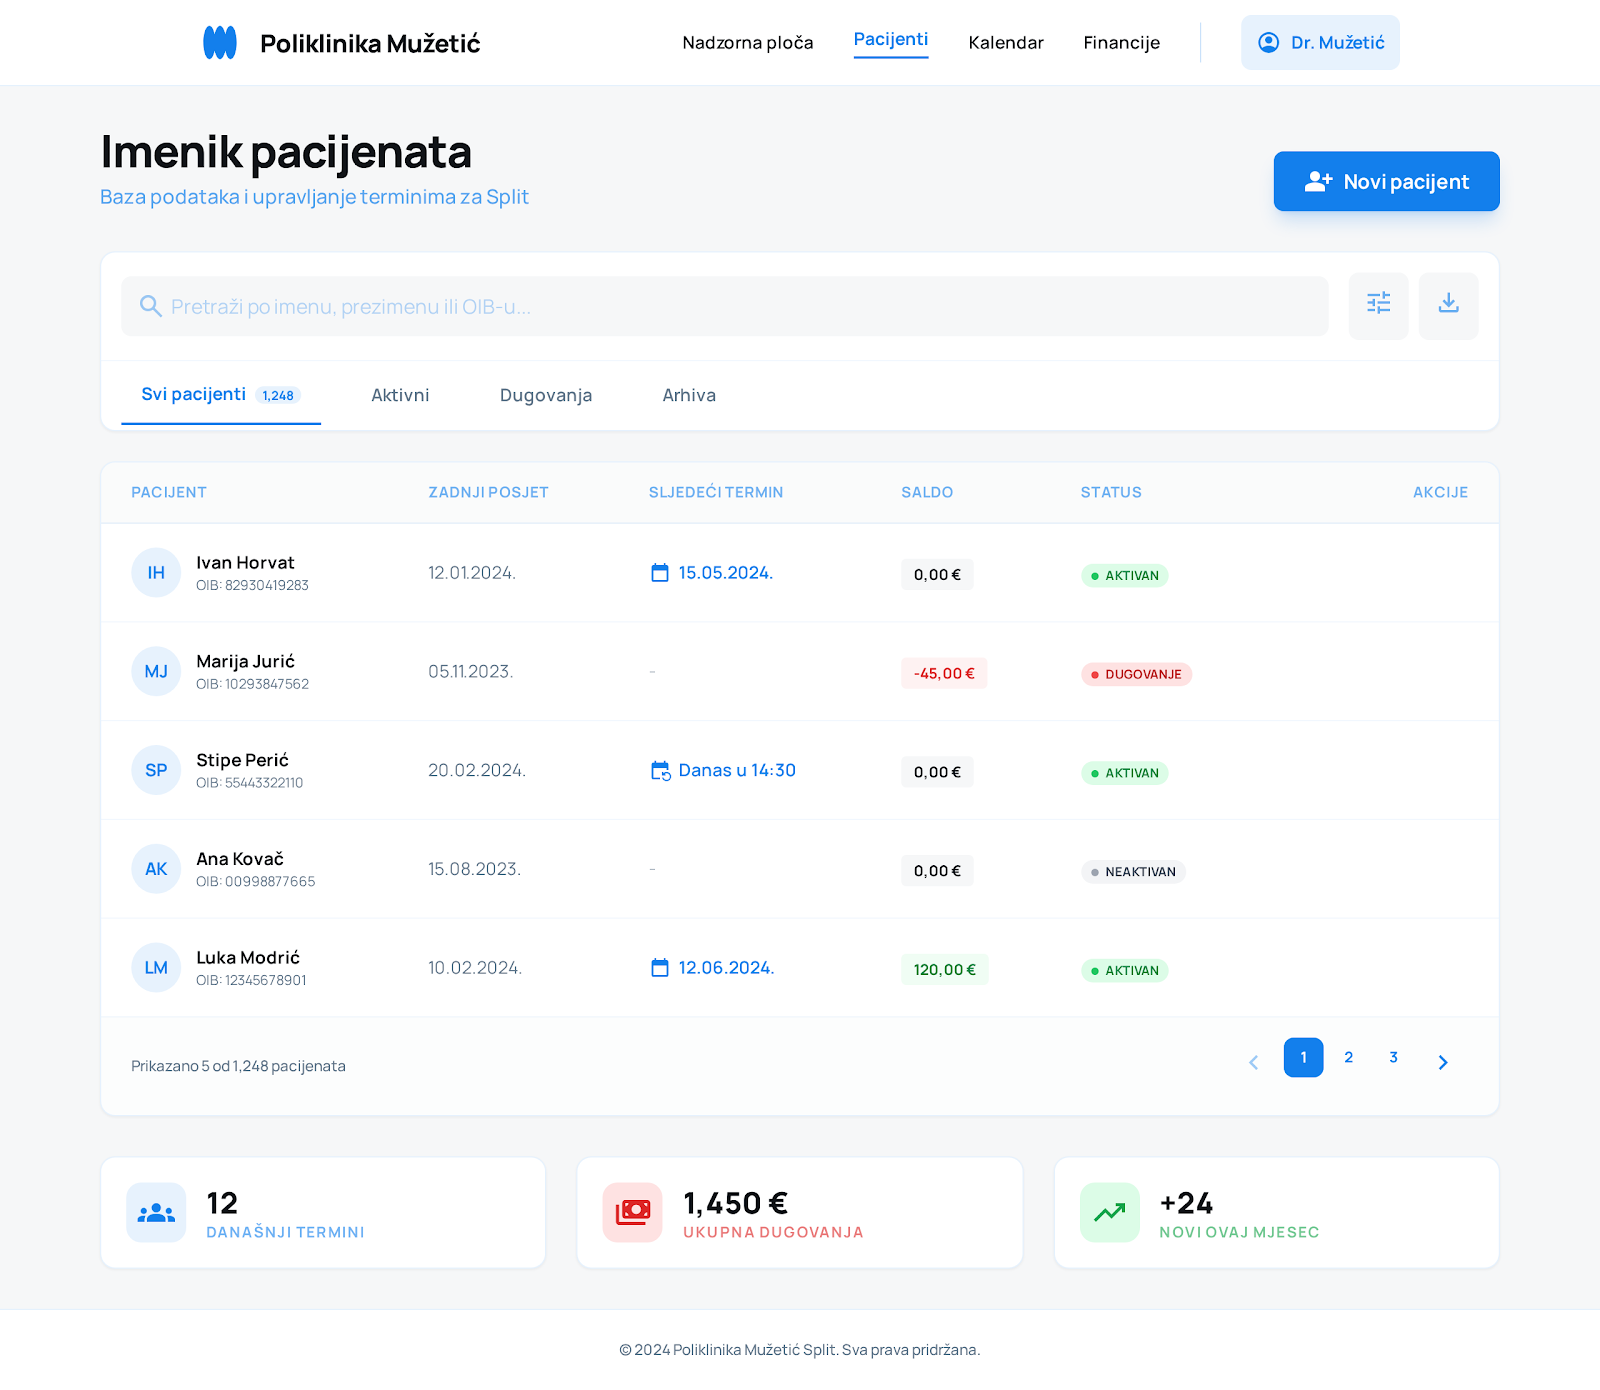Click the Novi pacijent button
1600x1390 pixels.
click(1386, 182)
